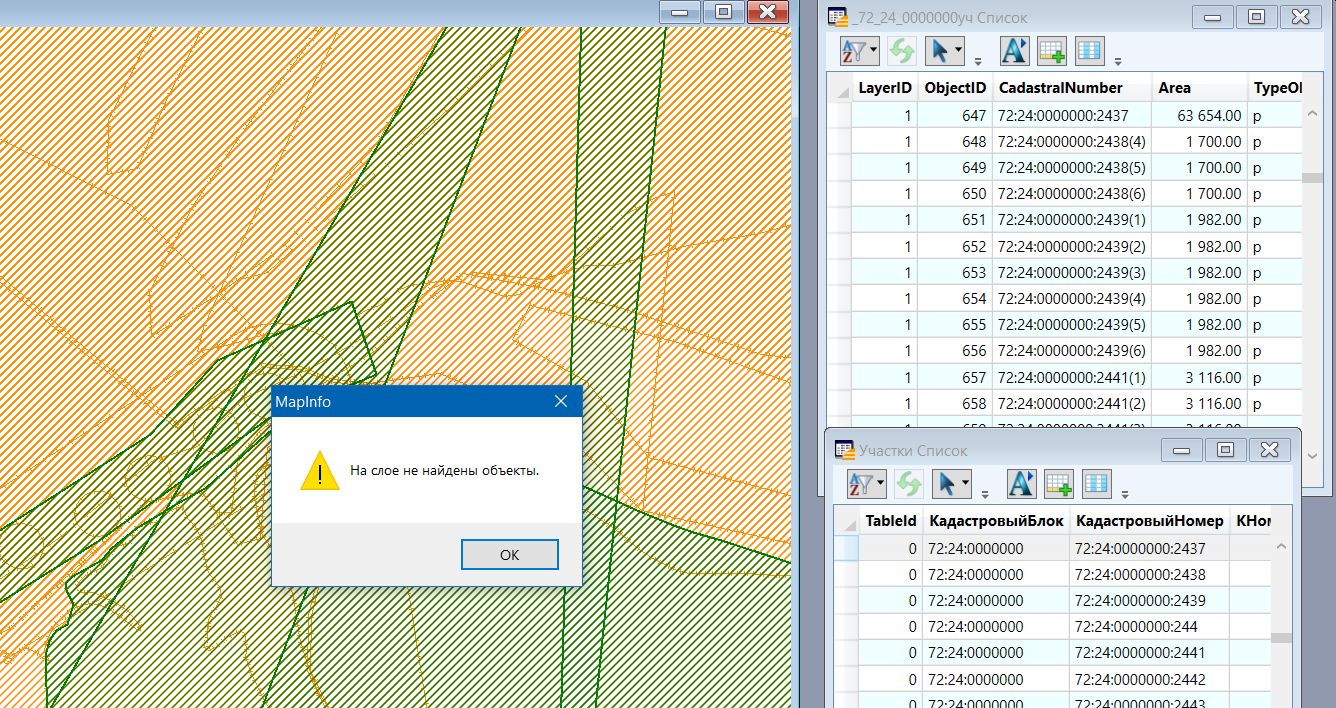
Task: Click OK in the MapInfo warning dialog
Action: coord(509,554)
